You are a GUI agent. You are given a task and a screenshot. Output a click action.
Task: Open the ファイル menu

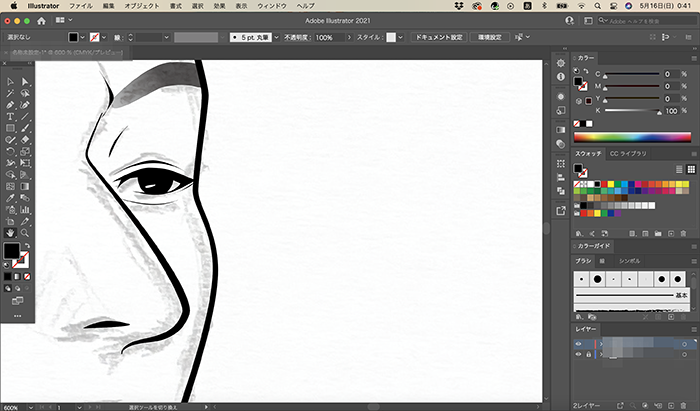pos(81,6)
